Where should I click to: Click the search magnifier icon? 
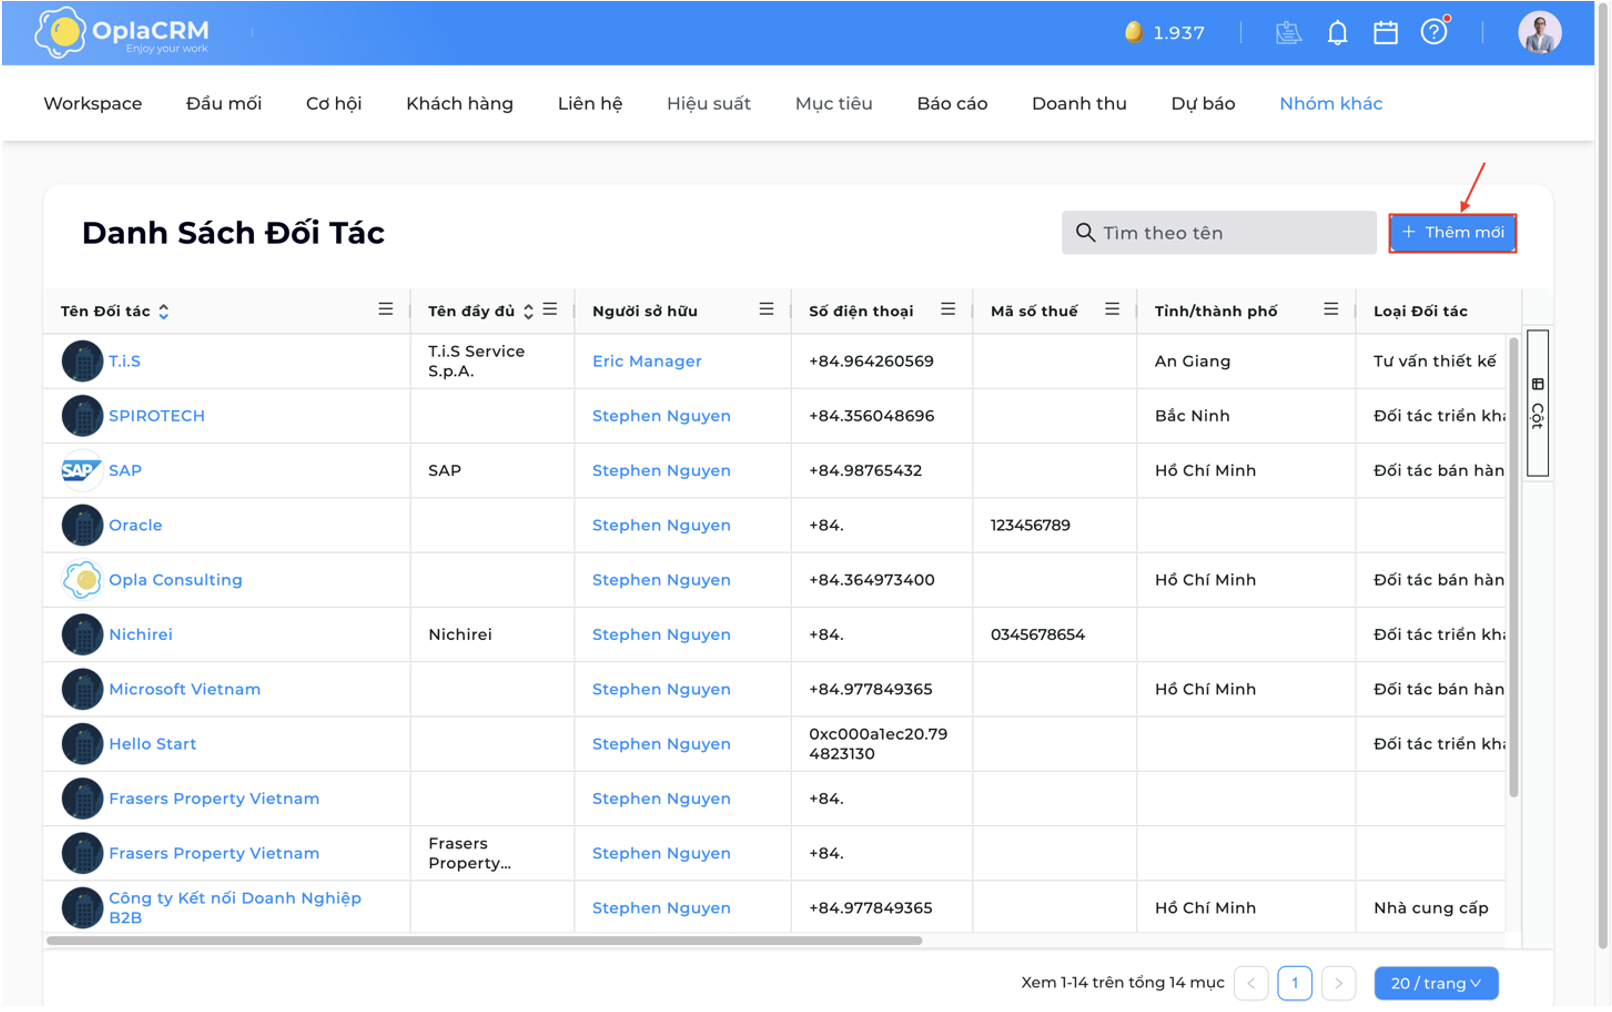click(1085, 232)
